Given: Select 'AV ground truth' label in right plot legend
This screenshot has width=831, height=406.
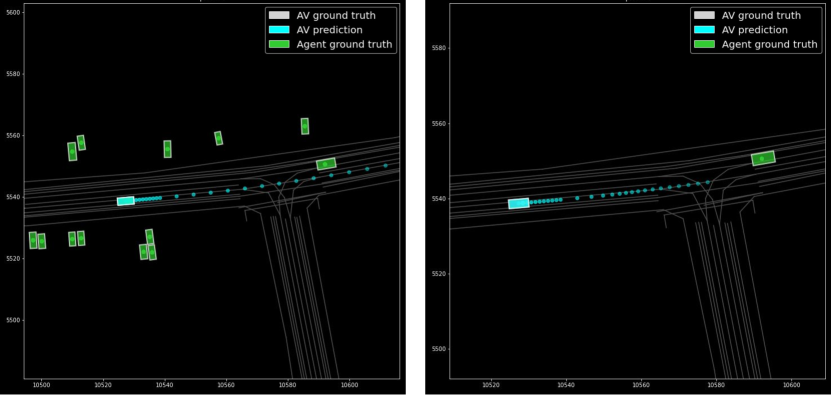Looking at the screenshot, I should click(x=761, y=15).
